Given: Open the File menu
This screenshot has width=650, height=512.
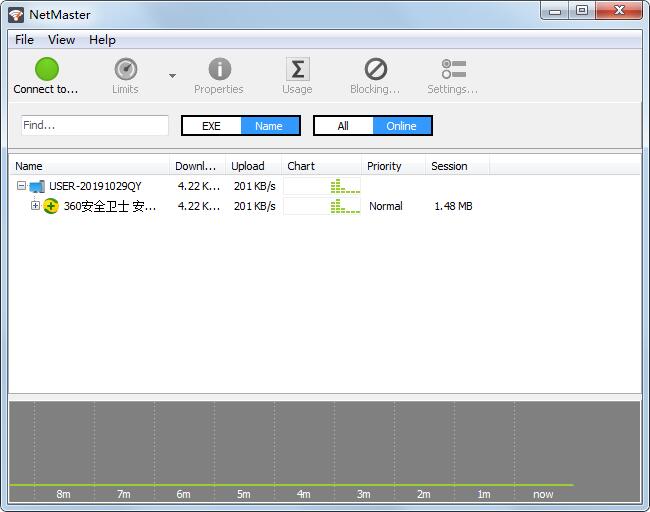Looking at the screenshot, I should (24, 40).
